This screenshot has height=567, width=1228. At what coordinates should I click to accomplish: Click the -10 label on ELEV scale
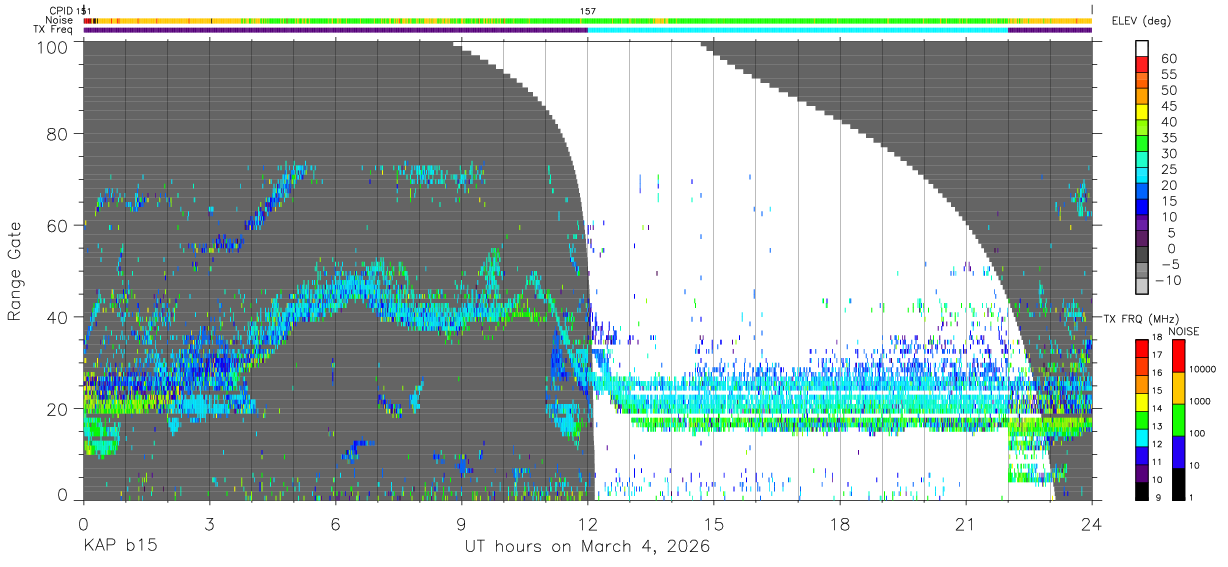click(x=1168, y=281)
